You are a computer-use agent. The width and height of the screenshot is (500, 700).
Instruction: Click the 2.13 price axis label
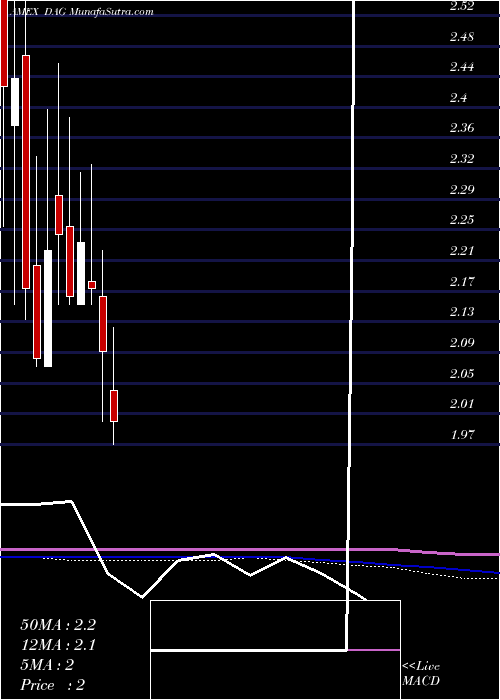[462, 312]
